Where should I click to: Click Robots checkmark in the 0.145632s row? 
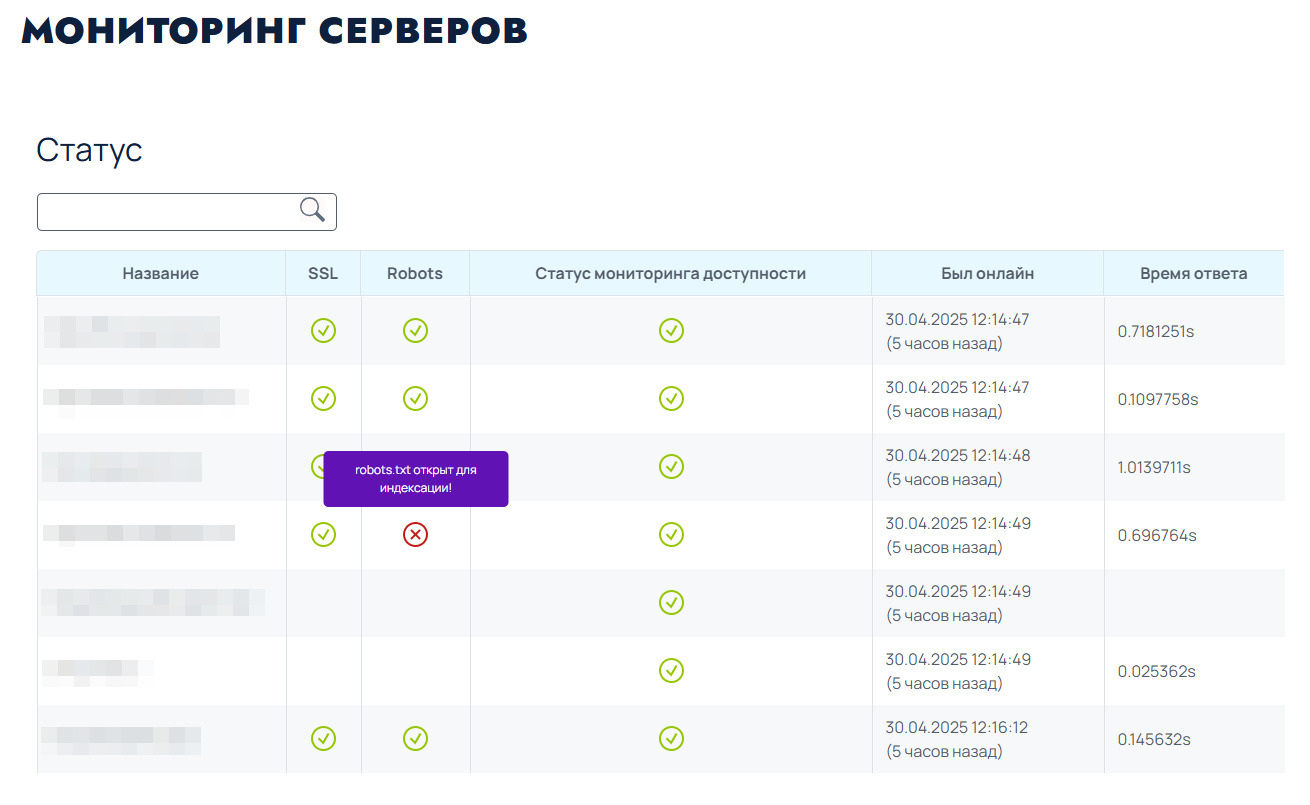(415, 738)
